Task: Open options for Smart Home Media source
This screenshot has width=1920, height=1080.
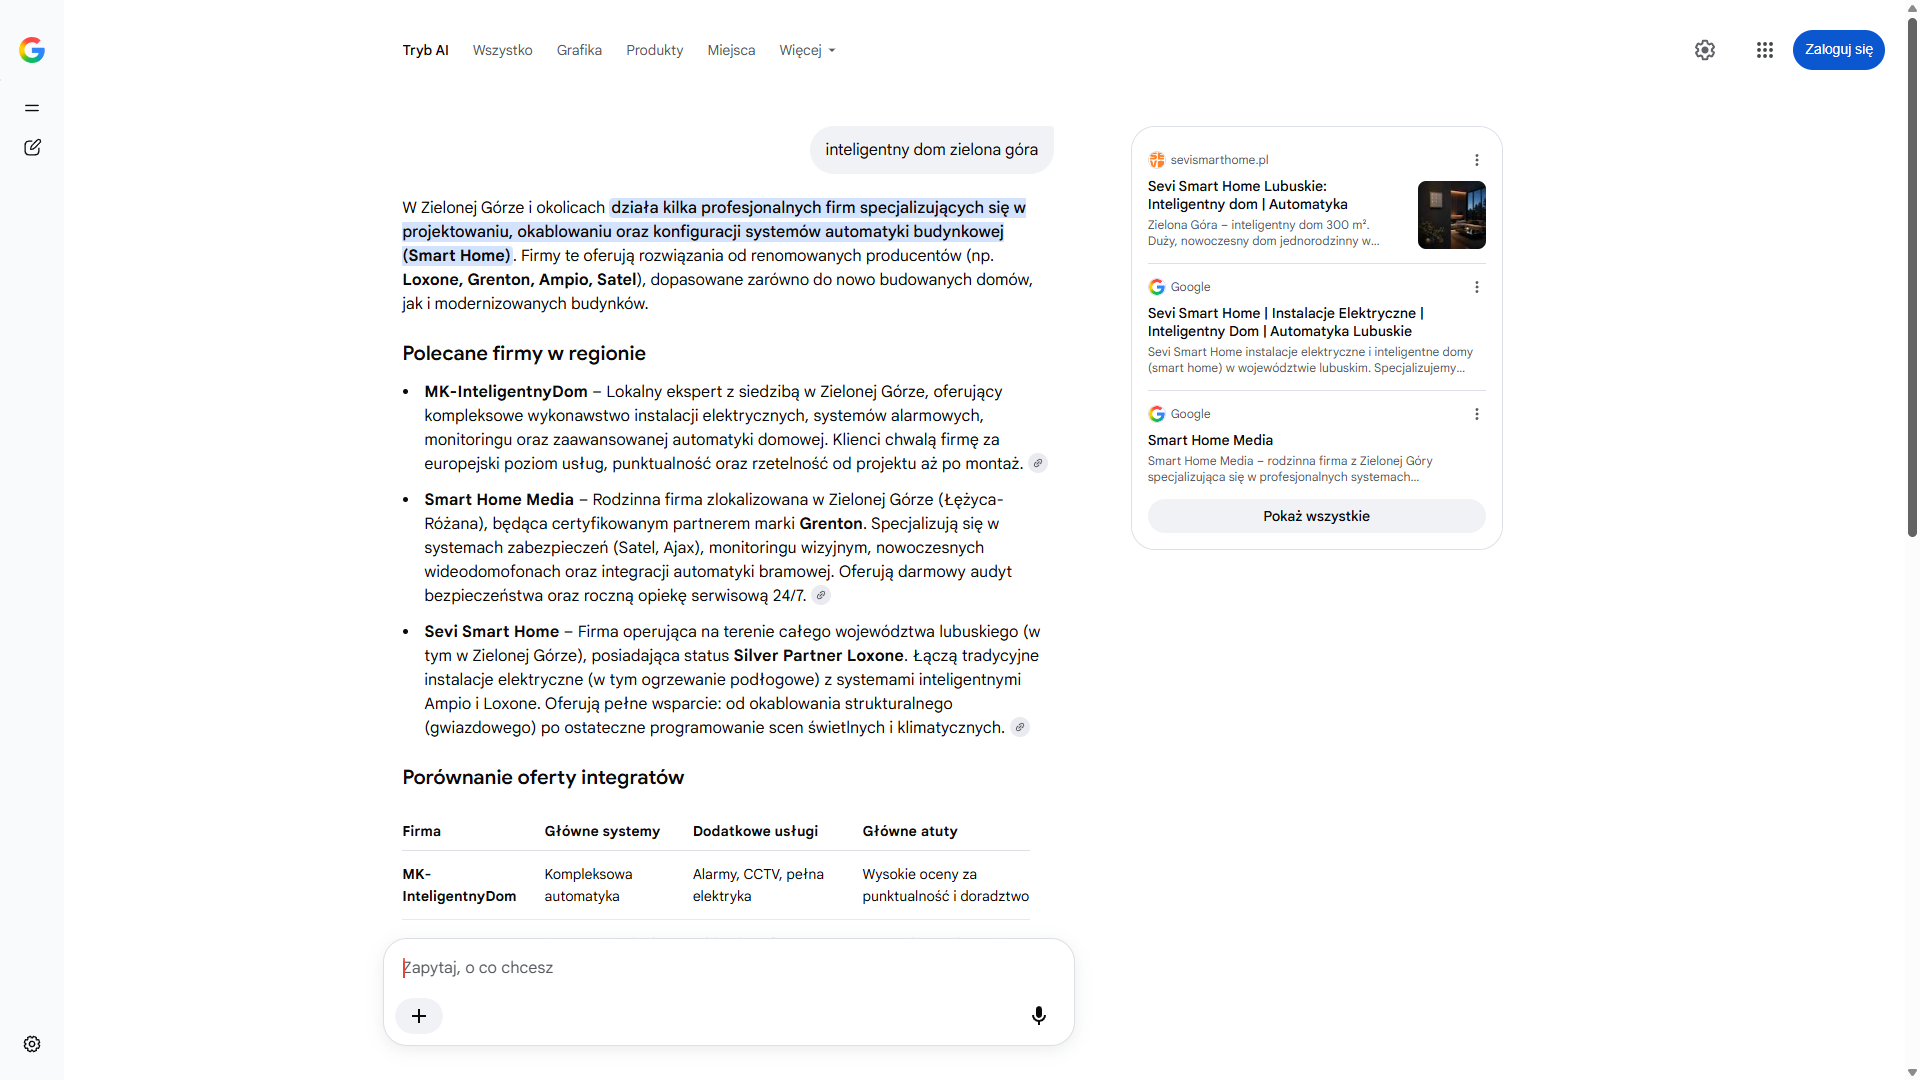Action: click(x=1477, y=414)
